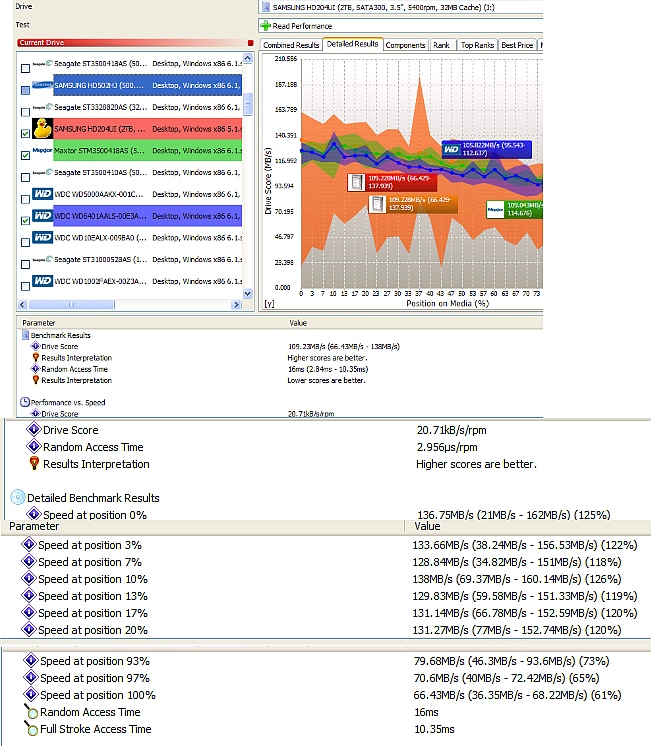
Task: Uncheck the Maxtor STM3500418AS checkbox
Action: click(26, 156)
